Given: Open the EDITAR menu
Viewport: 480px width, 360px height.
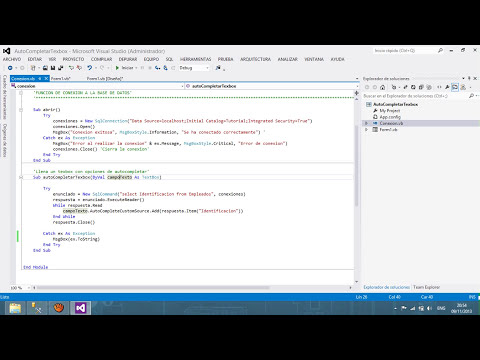Looking at the screenshot, I should pyautogui.click(x=35, y=59).
